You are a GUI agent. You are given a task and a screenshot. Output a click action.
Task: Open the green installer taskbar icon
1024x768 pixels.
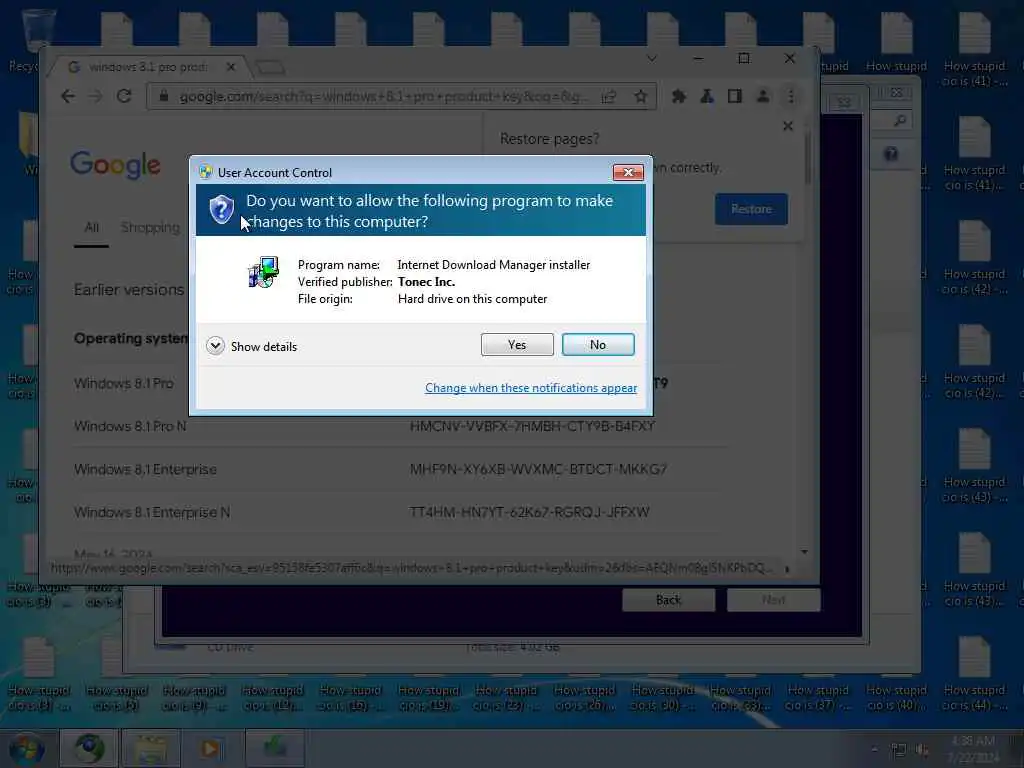[x=275, y=748]
